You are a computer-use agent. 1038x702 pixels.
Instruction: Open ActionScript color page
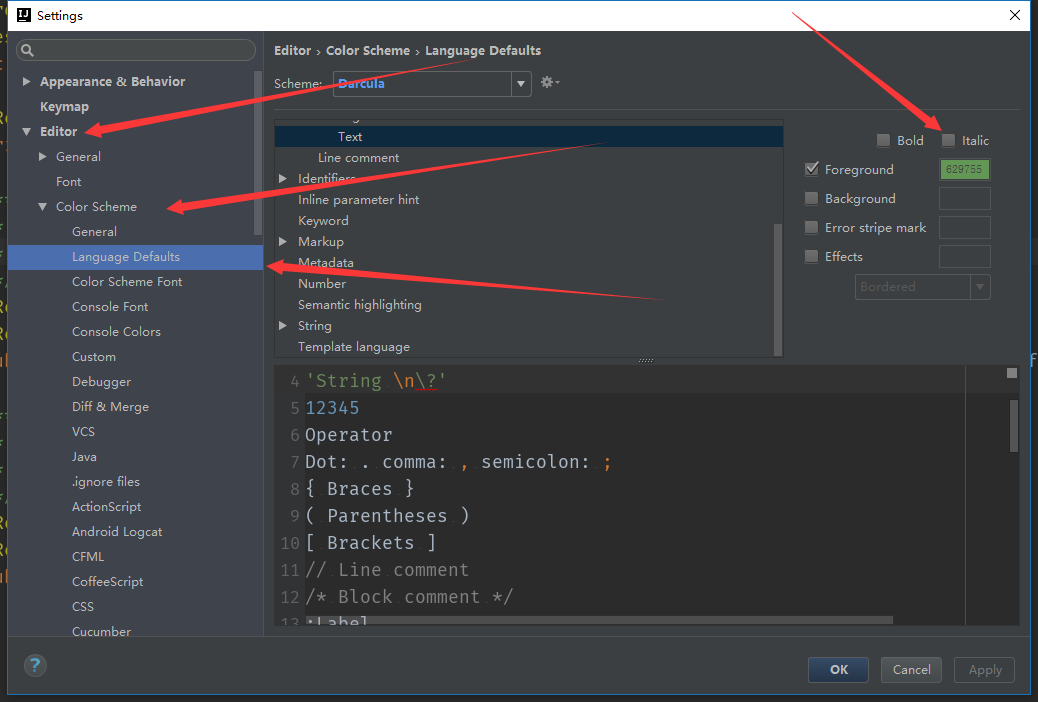(x=106, y=507)
